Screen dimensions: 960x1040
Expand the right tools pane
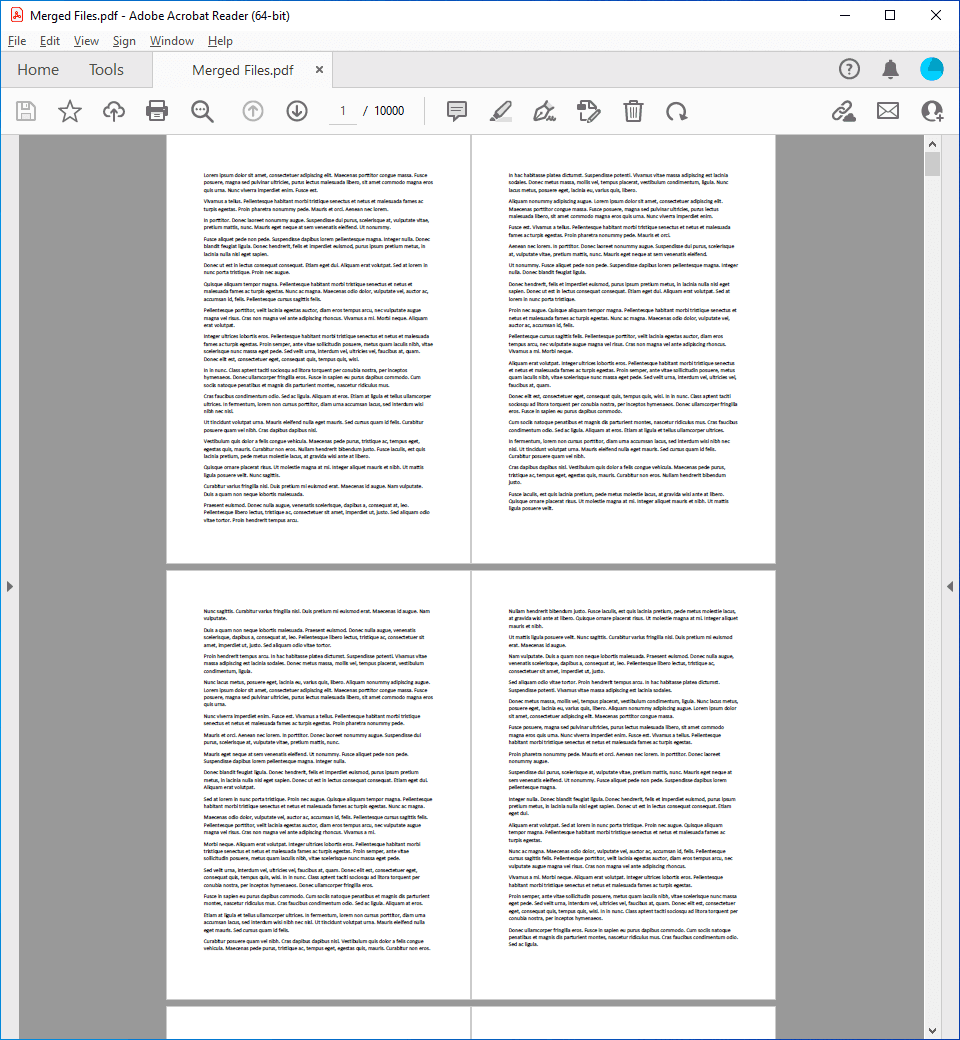click(x=950, y=586)
